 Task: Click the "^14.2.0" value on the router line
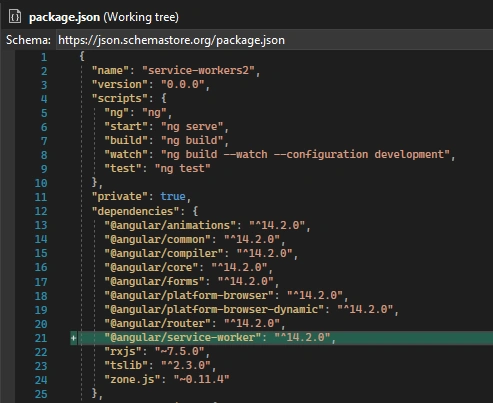252,323
